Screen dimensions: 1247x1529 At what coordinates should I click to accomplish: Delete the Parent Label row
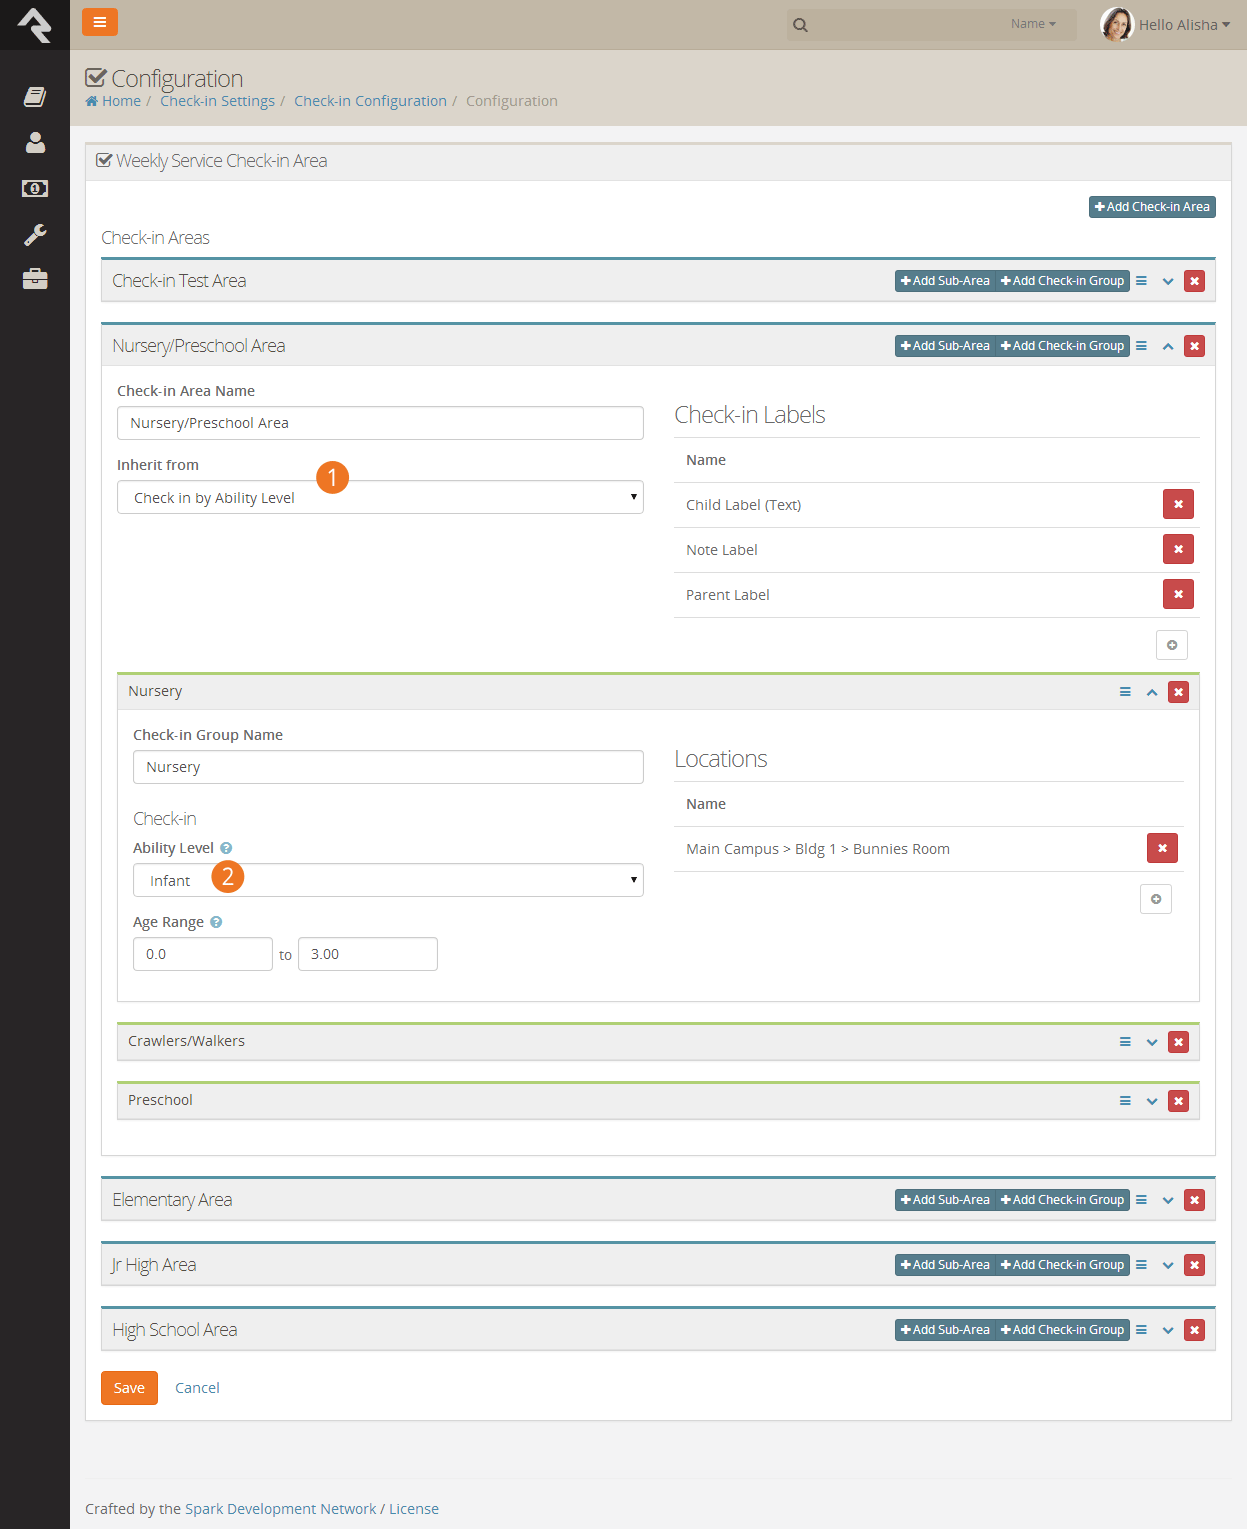(x=1178, y=594)
